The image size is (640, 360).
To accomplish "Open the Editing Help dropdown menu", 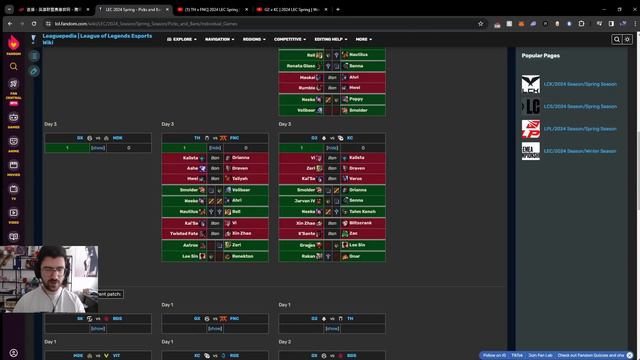I will click(x=331, y=39).
